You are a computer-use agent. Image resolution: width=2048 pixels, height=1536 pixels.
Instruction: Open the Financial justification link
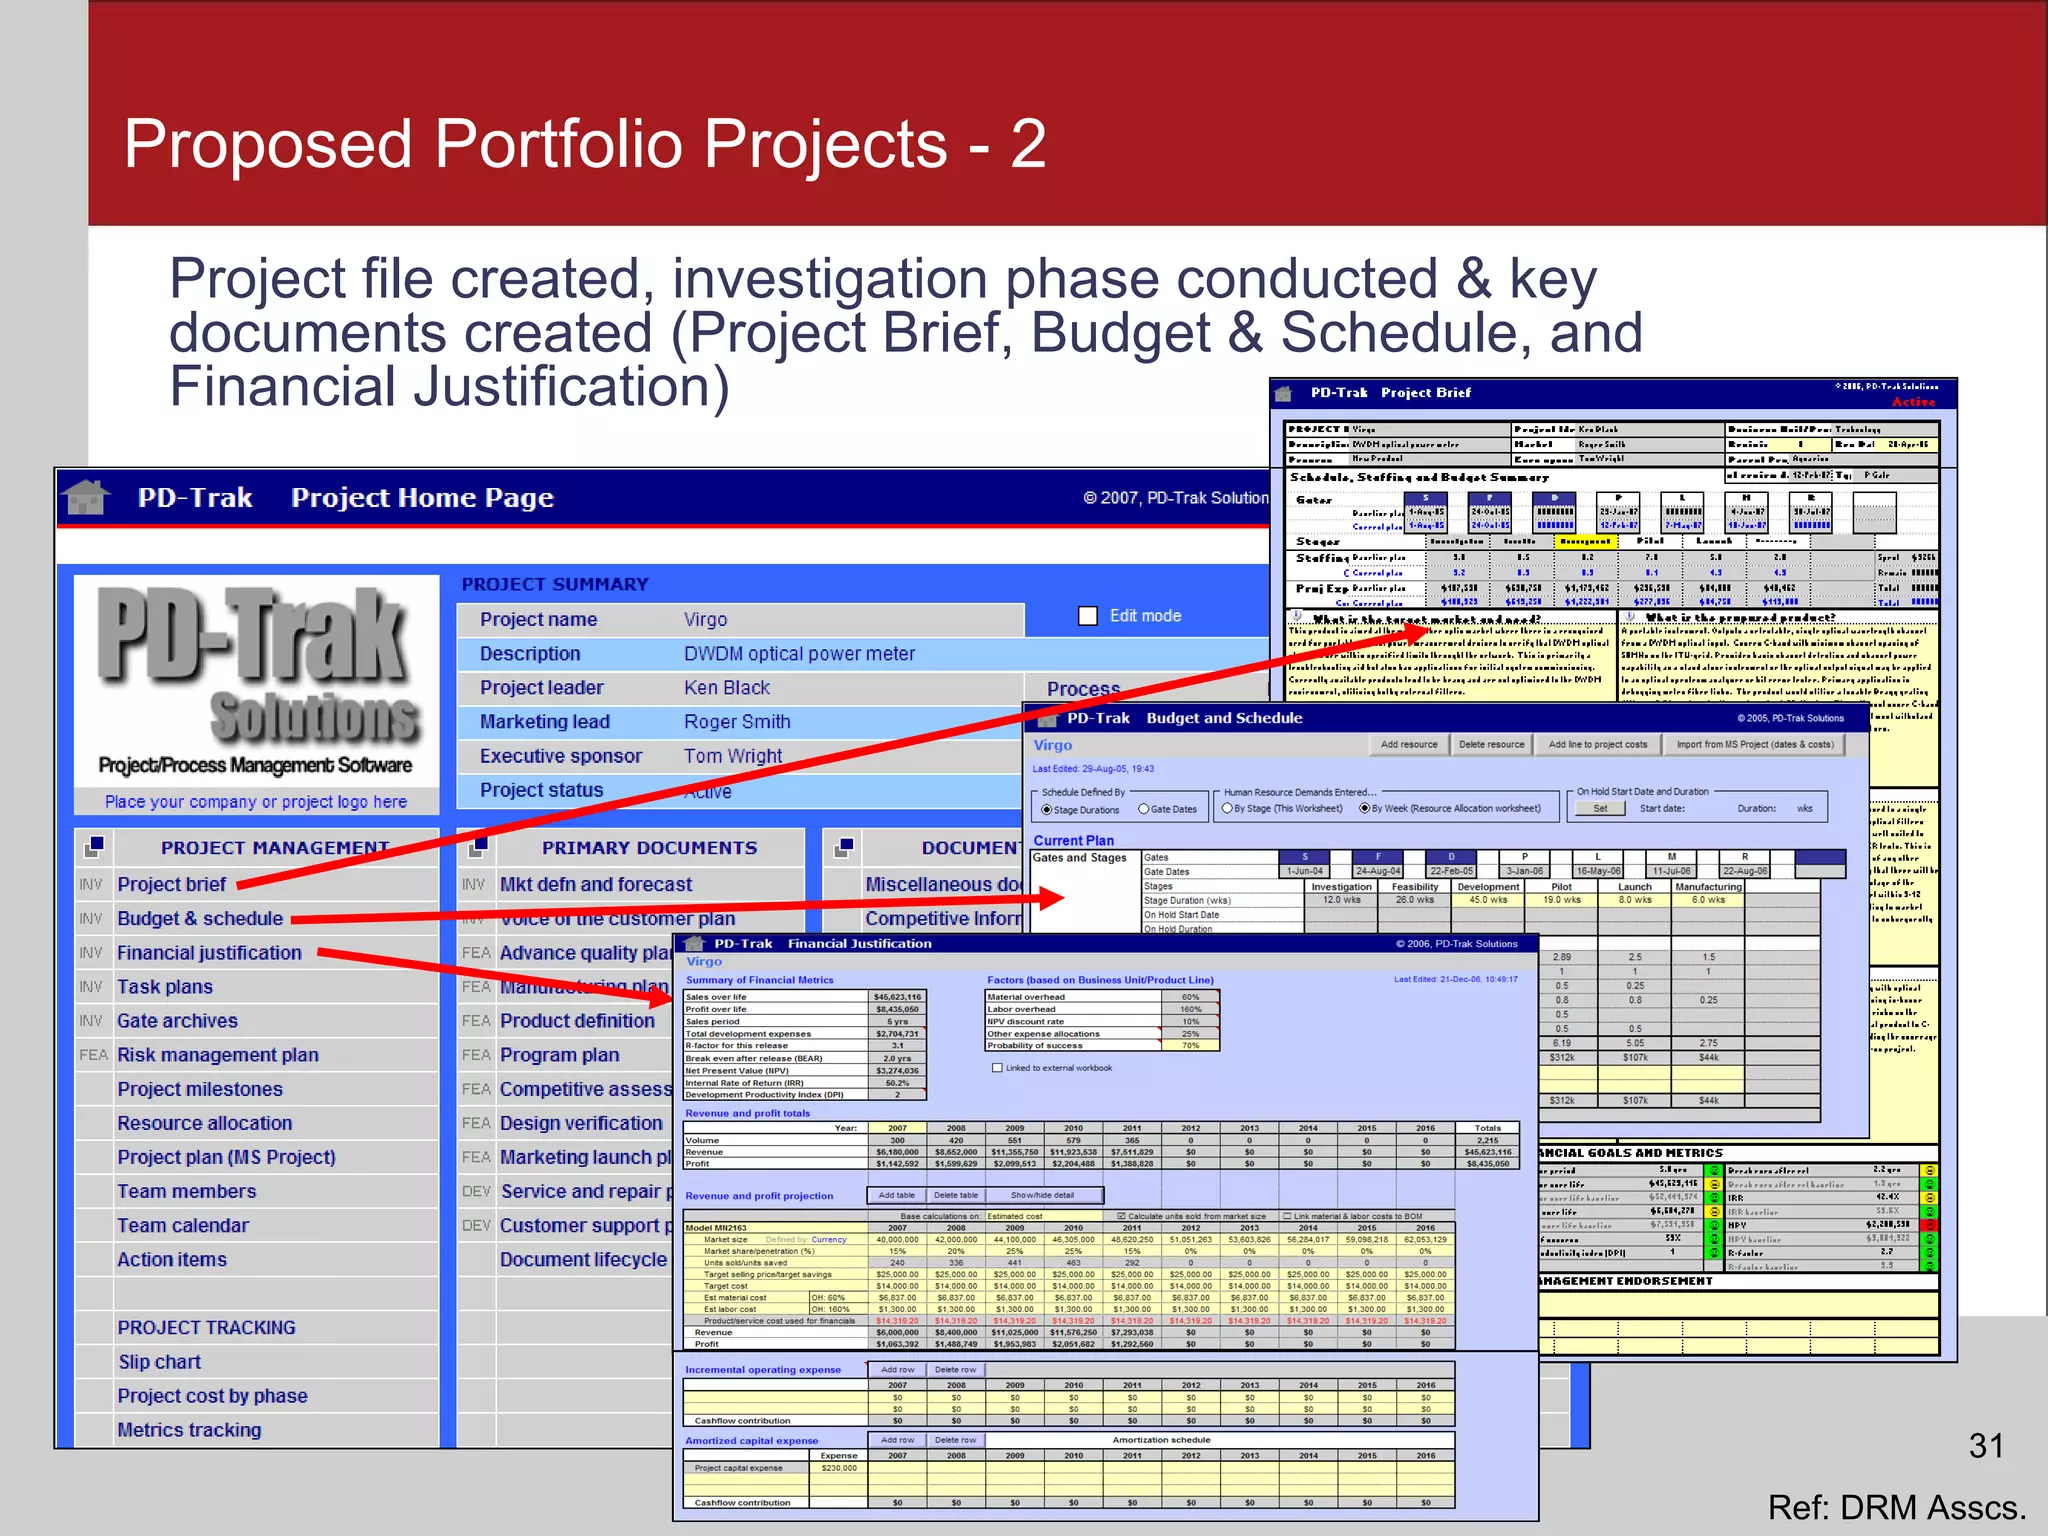(x=209, y=952)
